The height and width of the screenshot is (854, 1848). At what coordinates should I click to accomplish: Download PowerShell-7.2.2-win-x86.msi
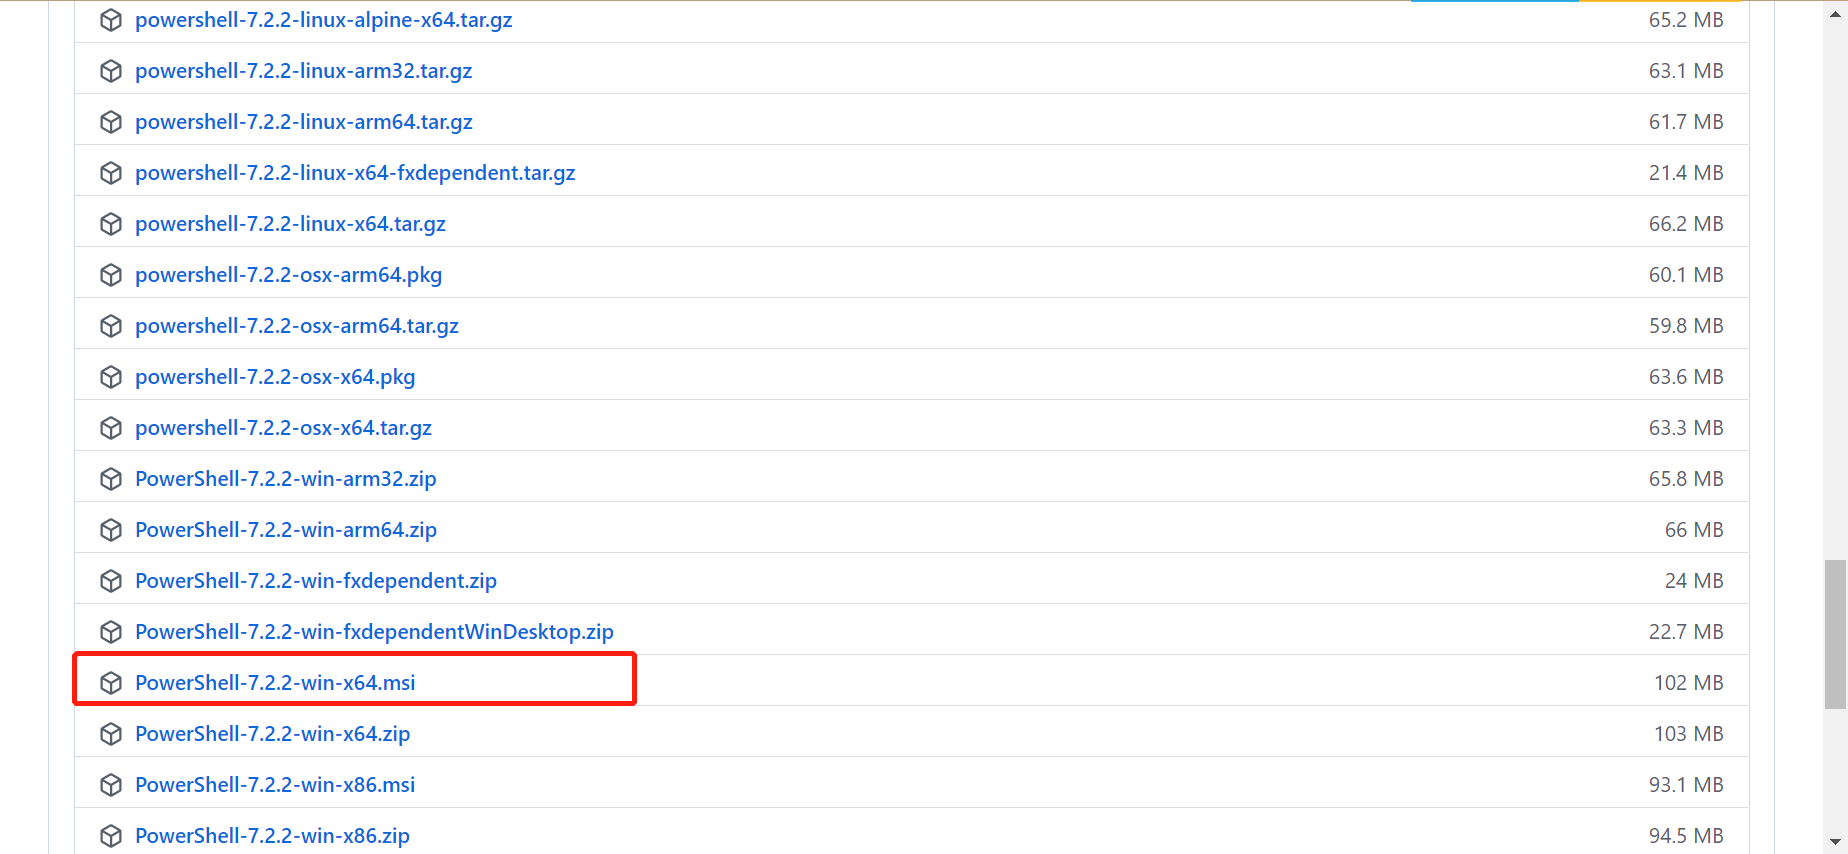275,785
